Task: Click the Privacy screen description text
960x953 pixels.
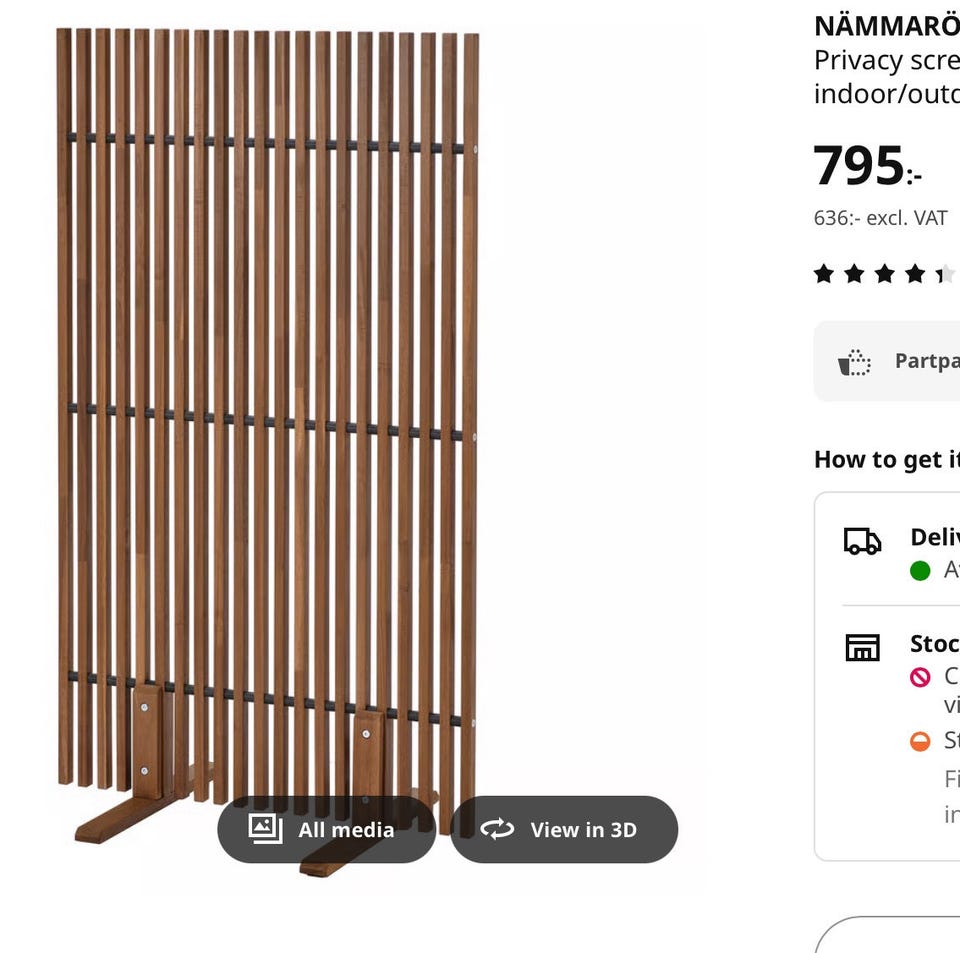Action: click(x=886, y=61)
